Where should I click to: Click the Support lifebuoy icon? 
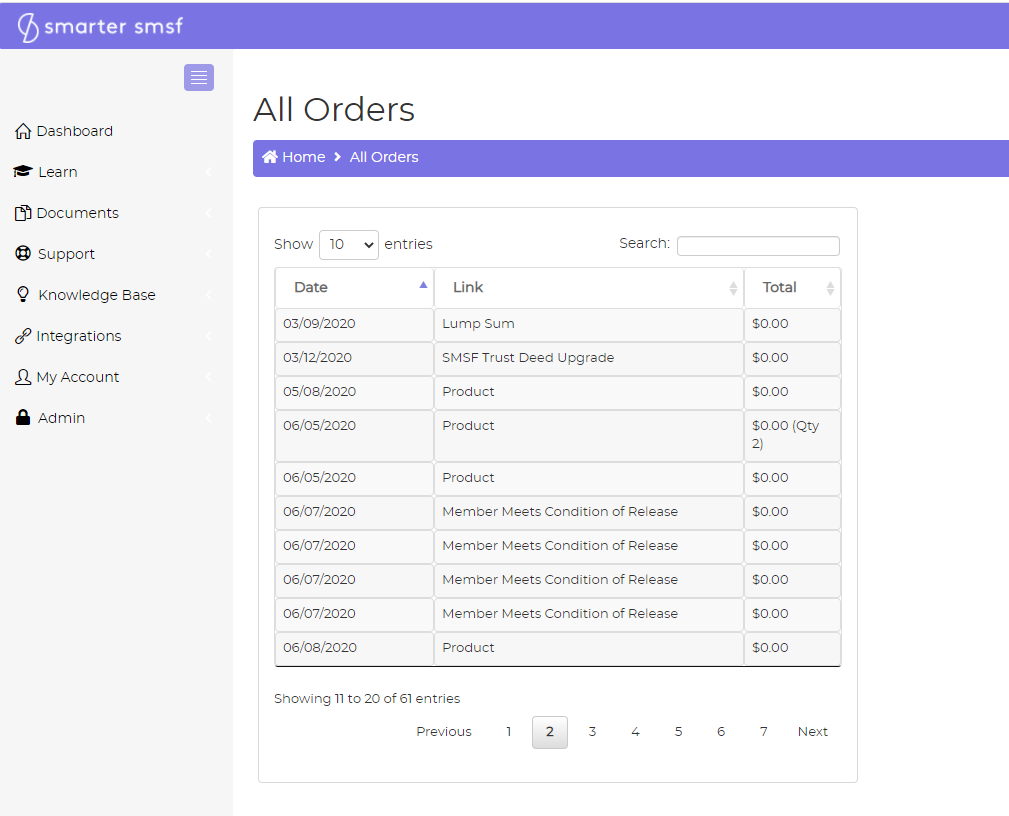23,254
